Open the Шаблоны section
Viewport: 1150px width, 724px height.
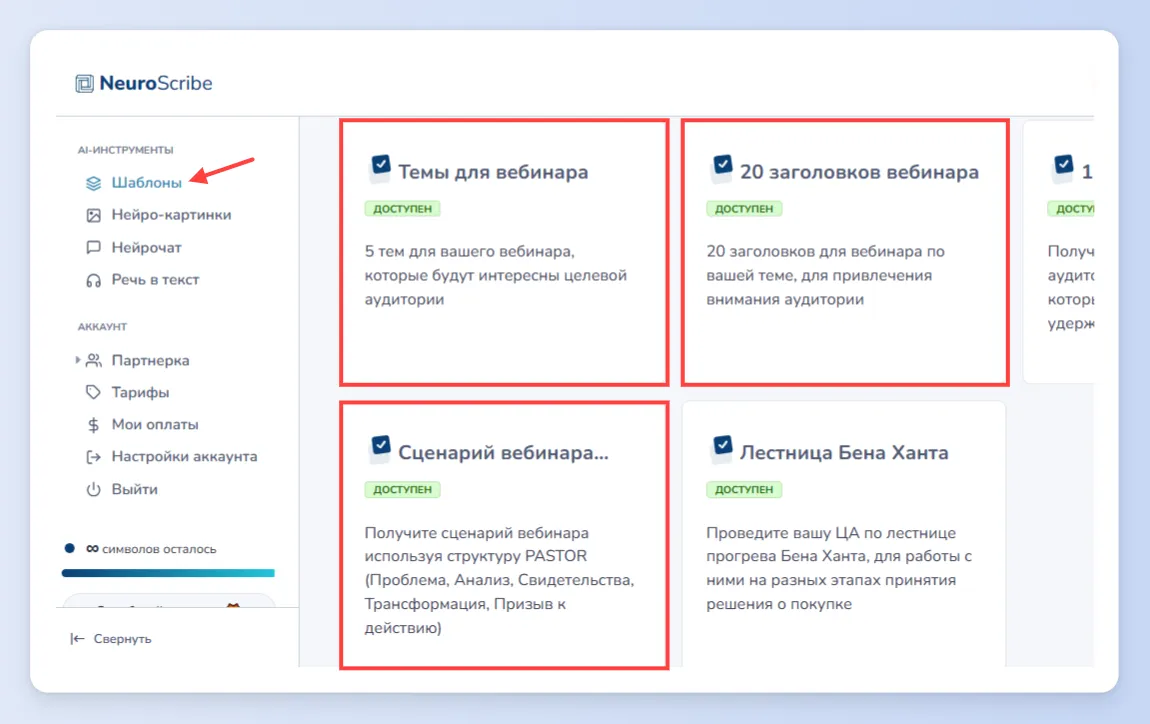pos(146,183)
